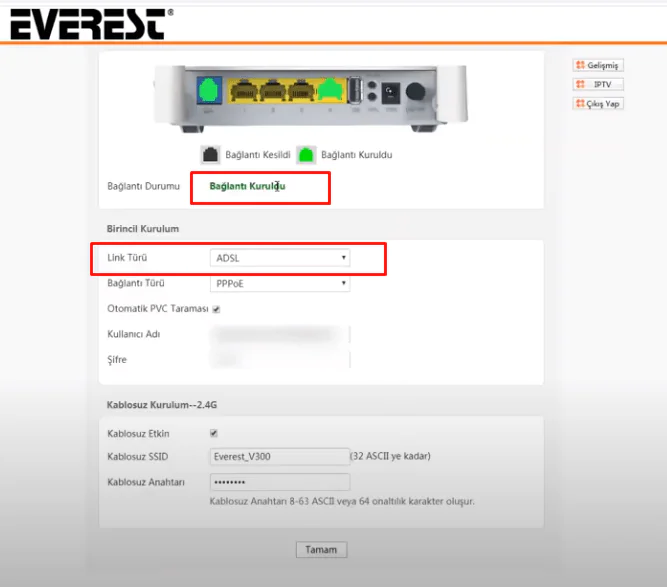Click the USB port on router image
667x587 pixels.
355,90
